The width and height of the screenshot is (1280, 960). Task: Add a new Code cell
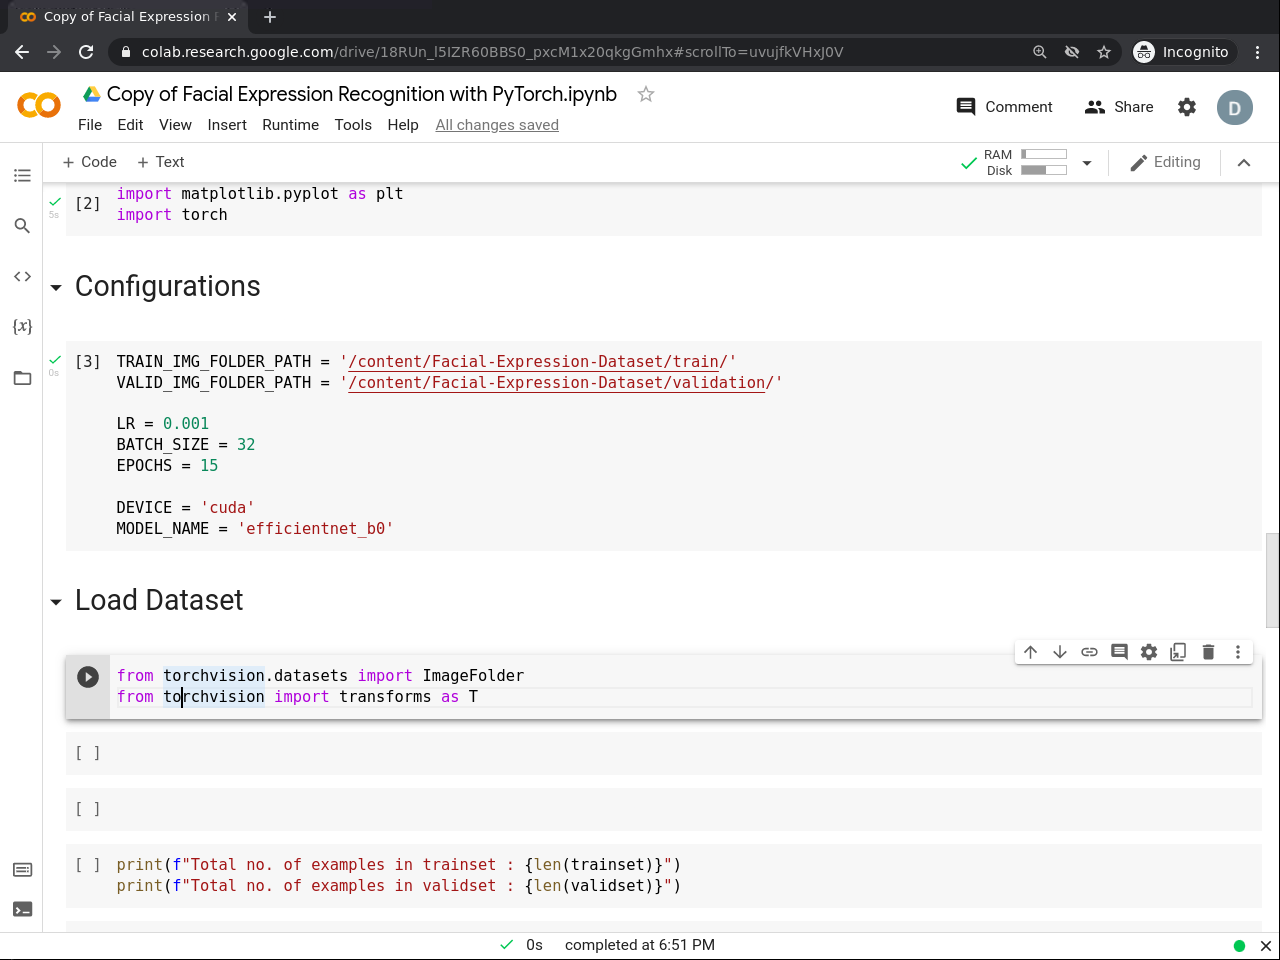[x=89, y=162]
